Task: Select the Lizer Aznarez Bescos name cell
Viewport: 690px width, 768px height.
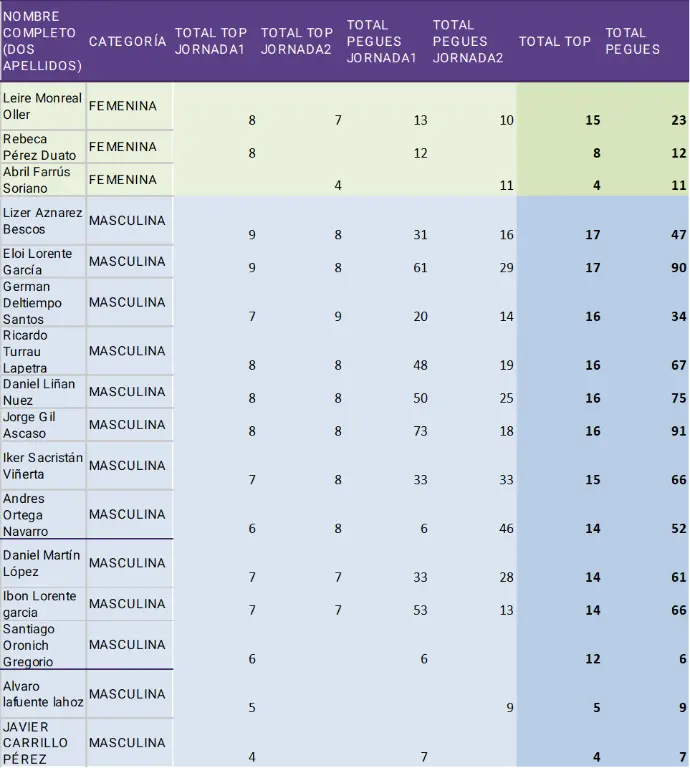Action: coord(42,221)
